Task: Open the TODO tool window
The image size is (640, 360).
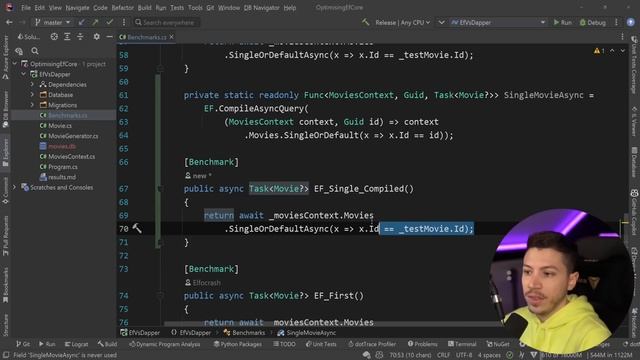Action: (284, 344)
